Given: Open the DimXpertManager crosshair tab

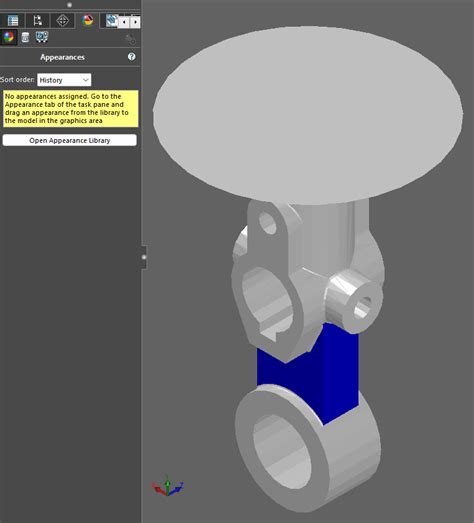Looking at the screenshot, I should [62, 21].
